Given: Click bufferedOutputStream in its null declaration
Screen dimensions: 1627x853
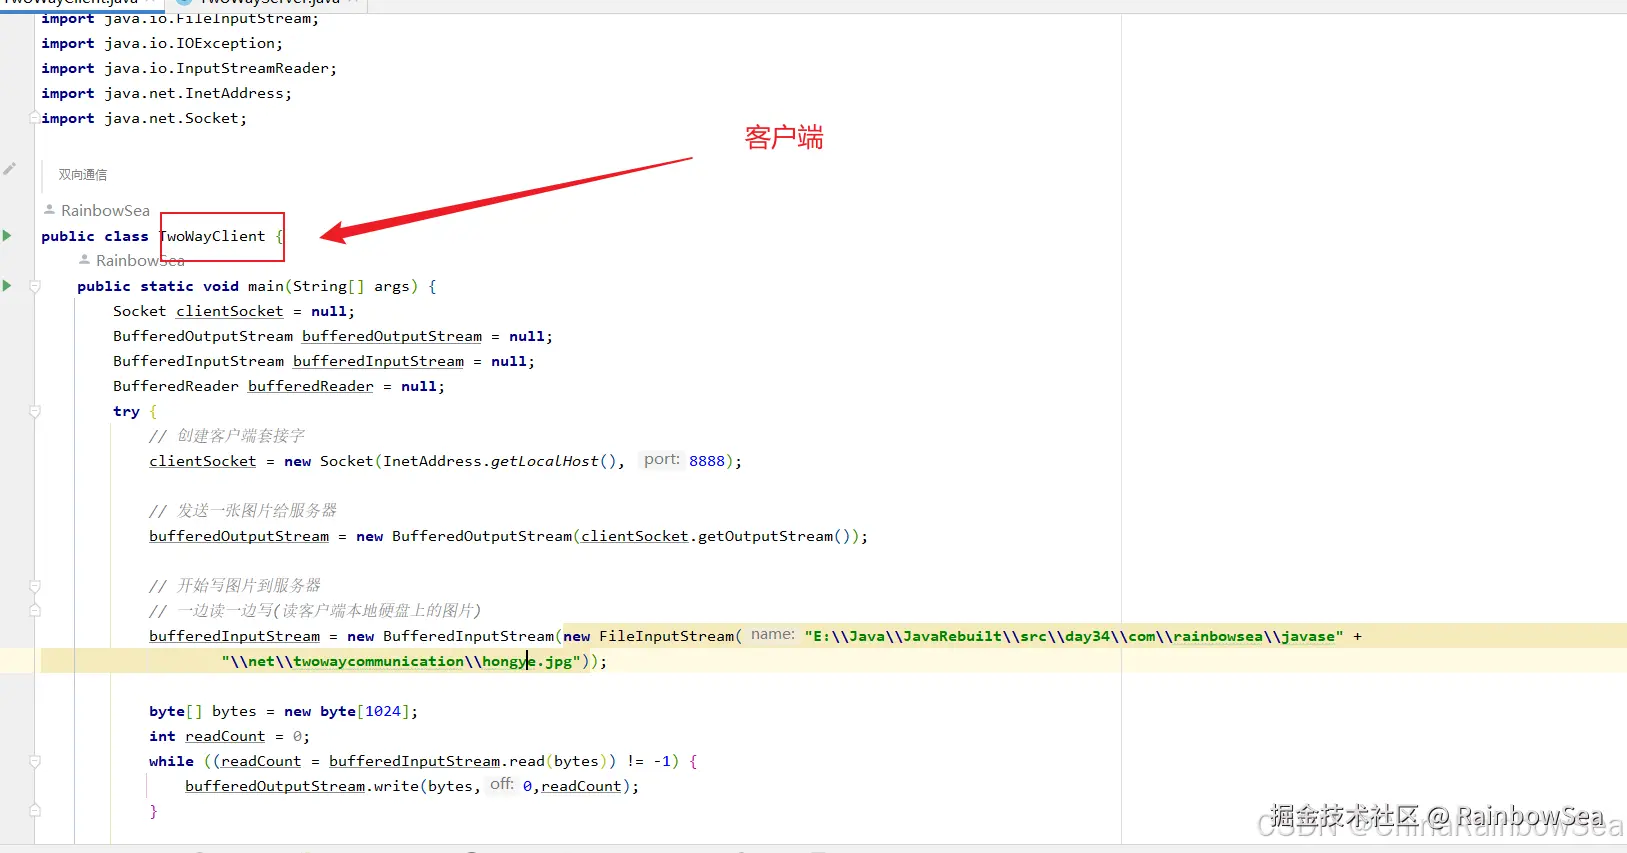Looking at the screenshot, I should (x=392, y=336).
